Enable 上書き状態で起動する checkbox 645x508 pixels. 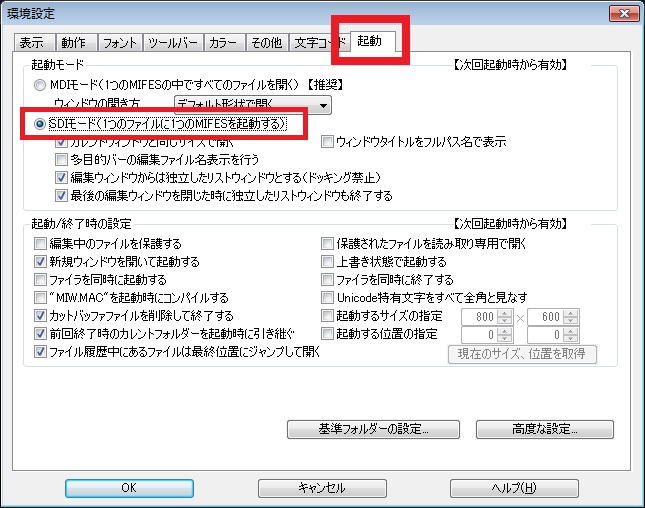click(x=328, y=262)
